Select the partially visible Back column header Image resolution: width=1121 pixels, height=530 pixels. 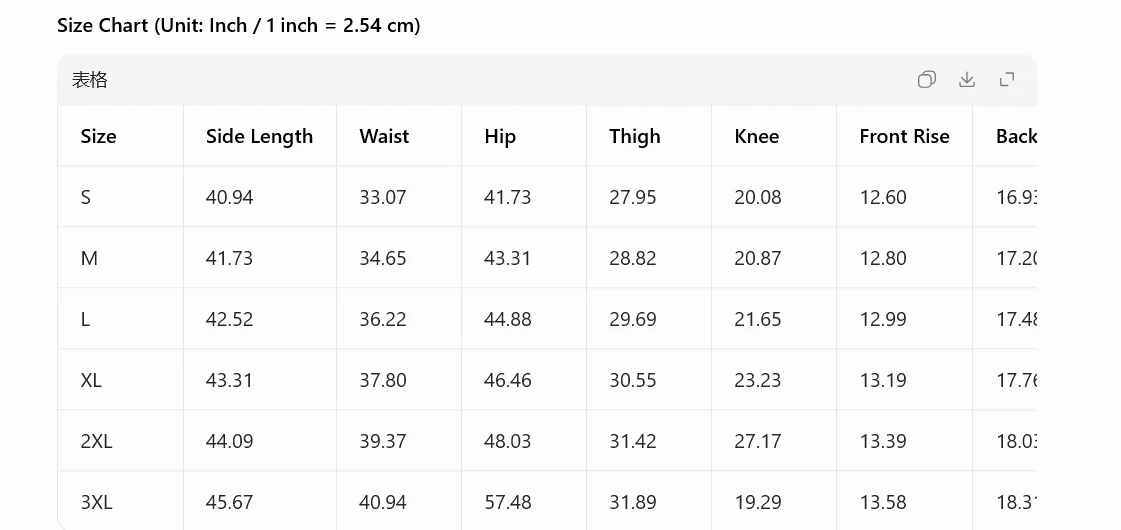point(1016,136)
